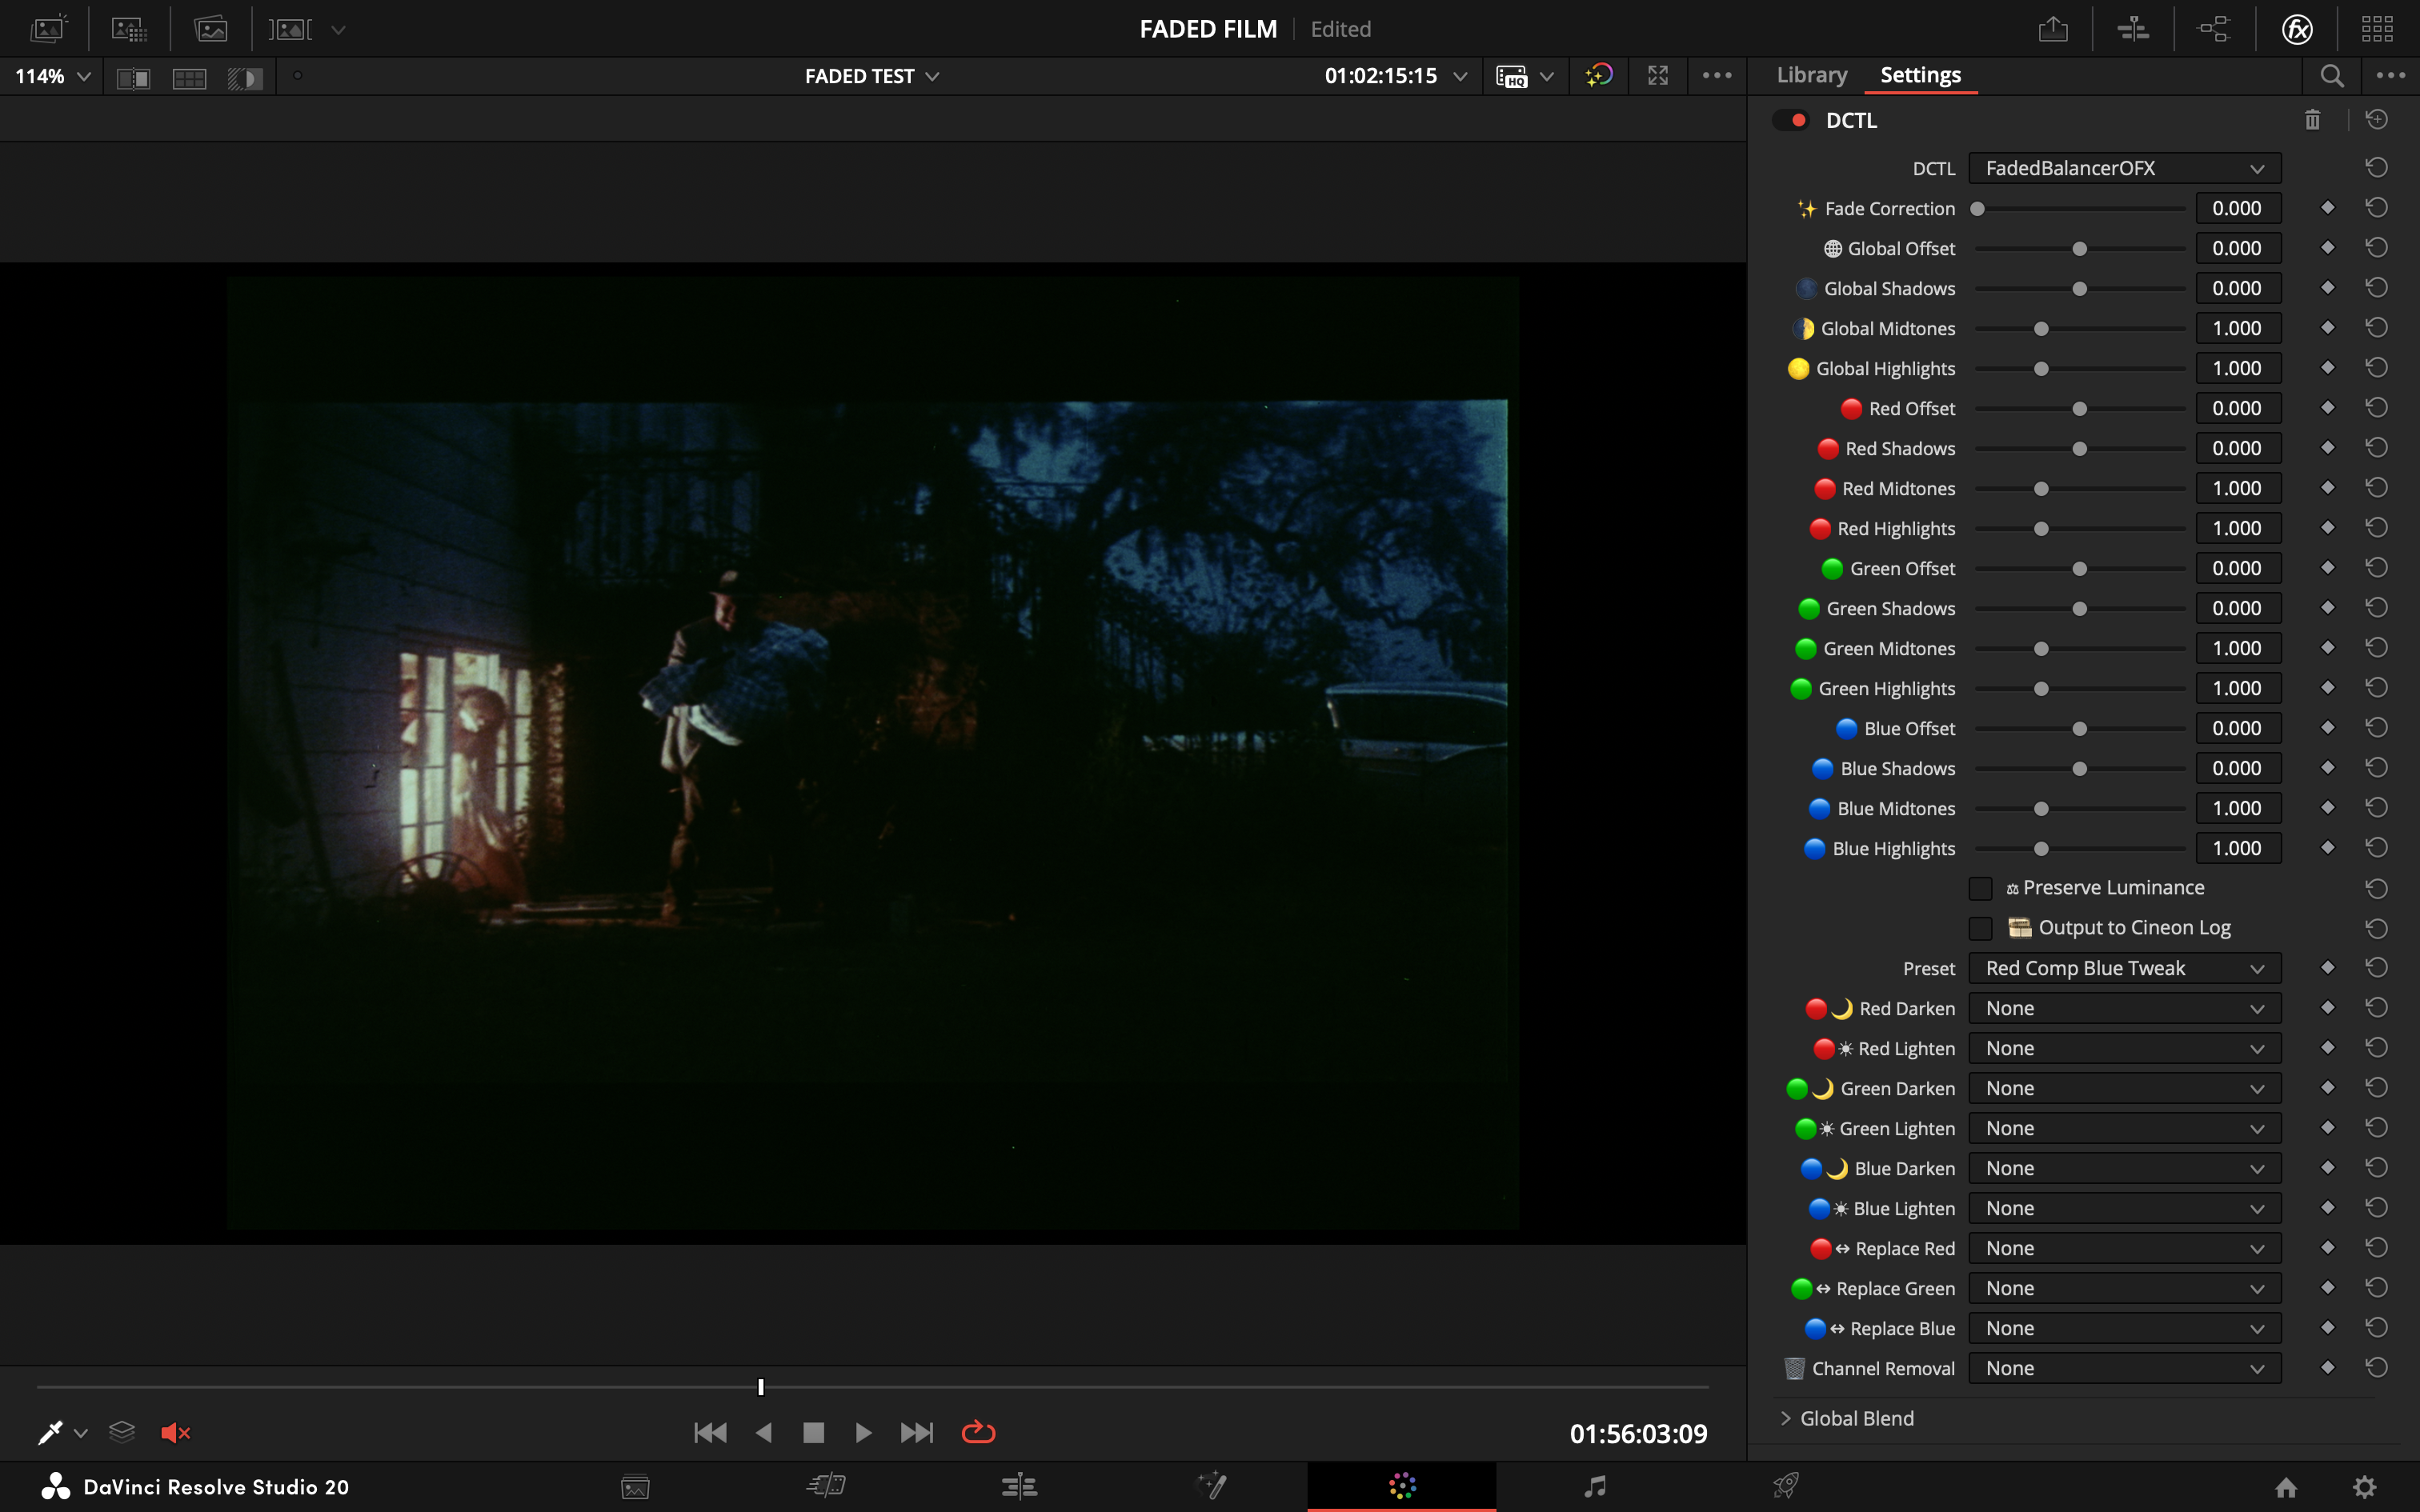The image size is (2420, 1512).
Task: Enable the Preserve Luminance checkbox
Action: [1980, 887]
